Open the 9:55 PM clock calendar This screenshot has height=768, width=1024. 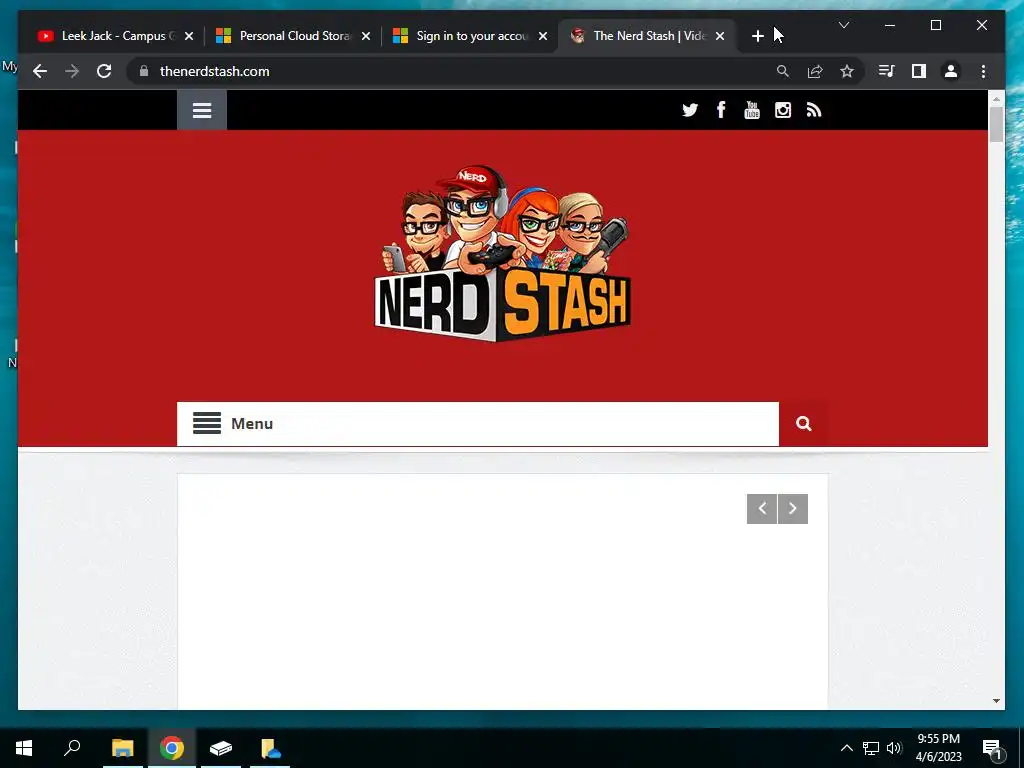[938, 748]
